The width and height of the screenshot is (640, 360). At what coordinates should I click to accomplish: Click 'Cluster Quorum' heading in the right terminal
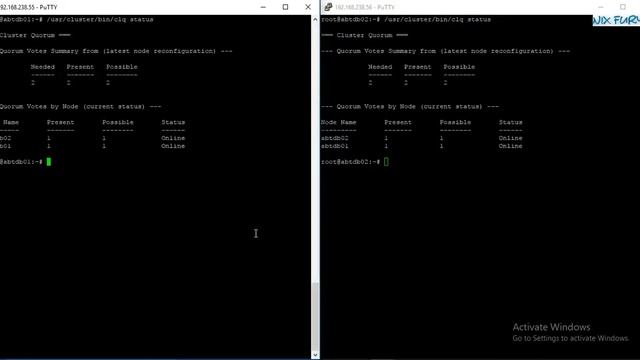(x=364, y=35)
